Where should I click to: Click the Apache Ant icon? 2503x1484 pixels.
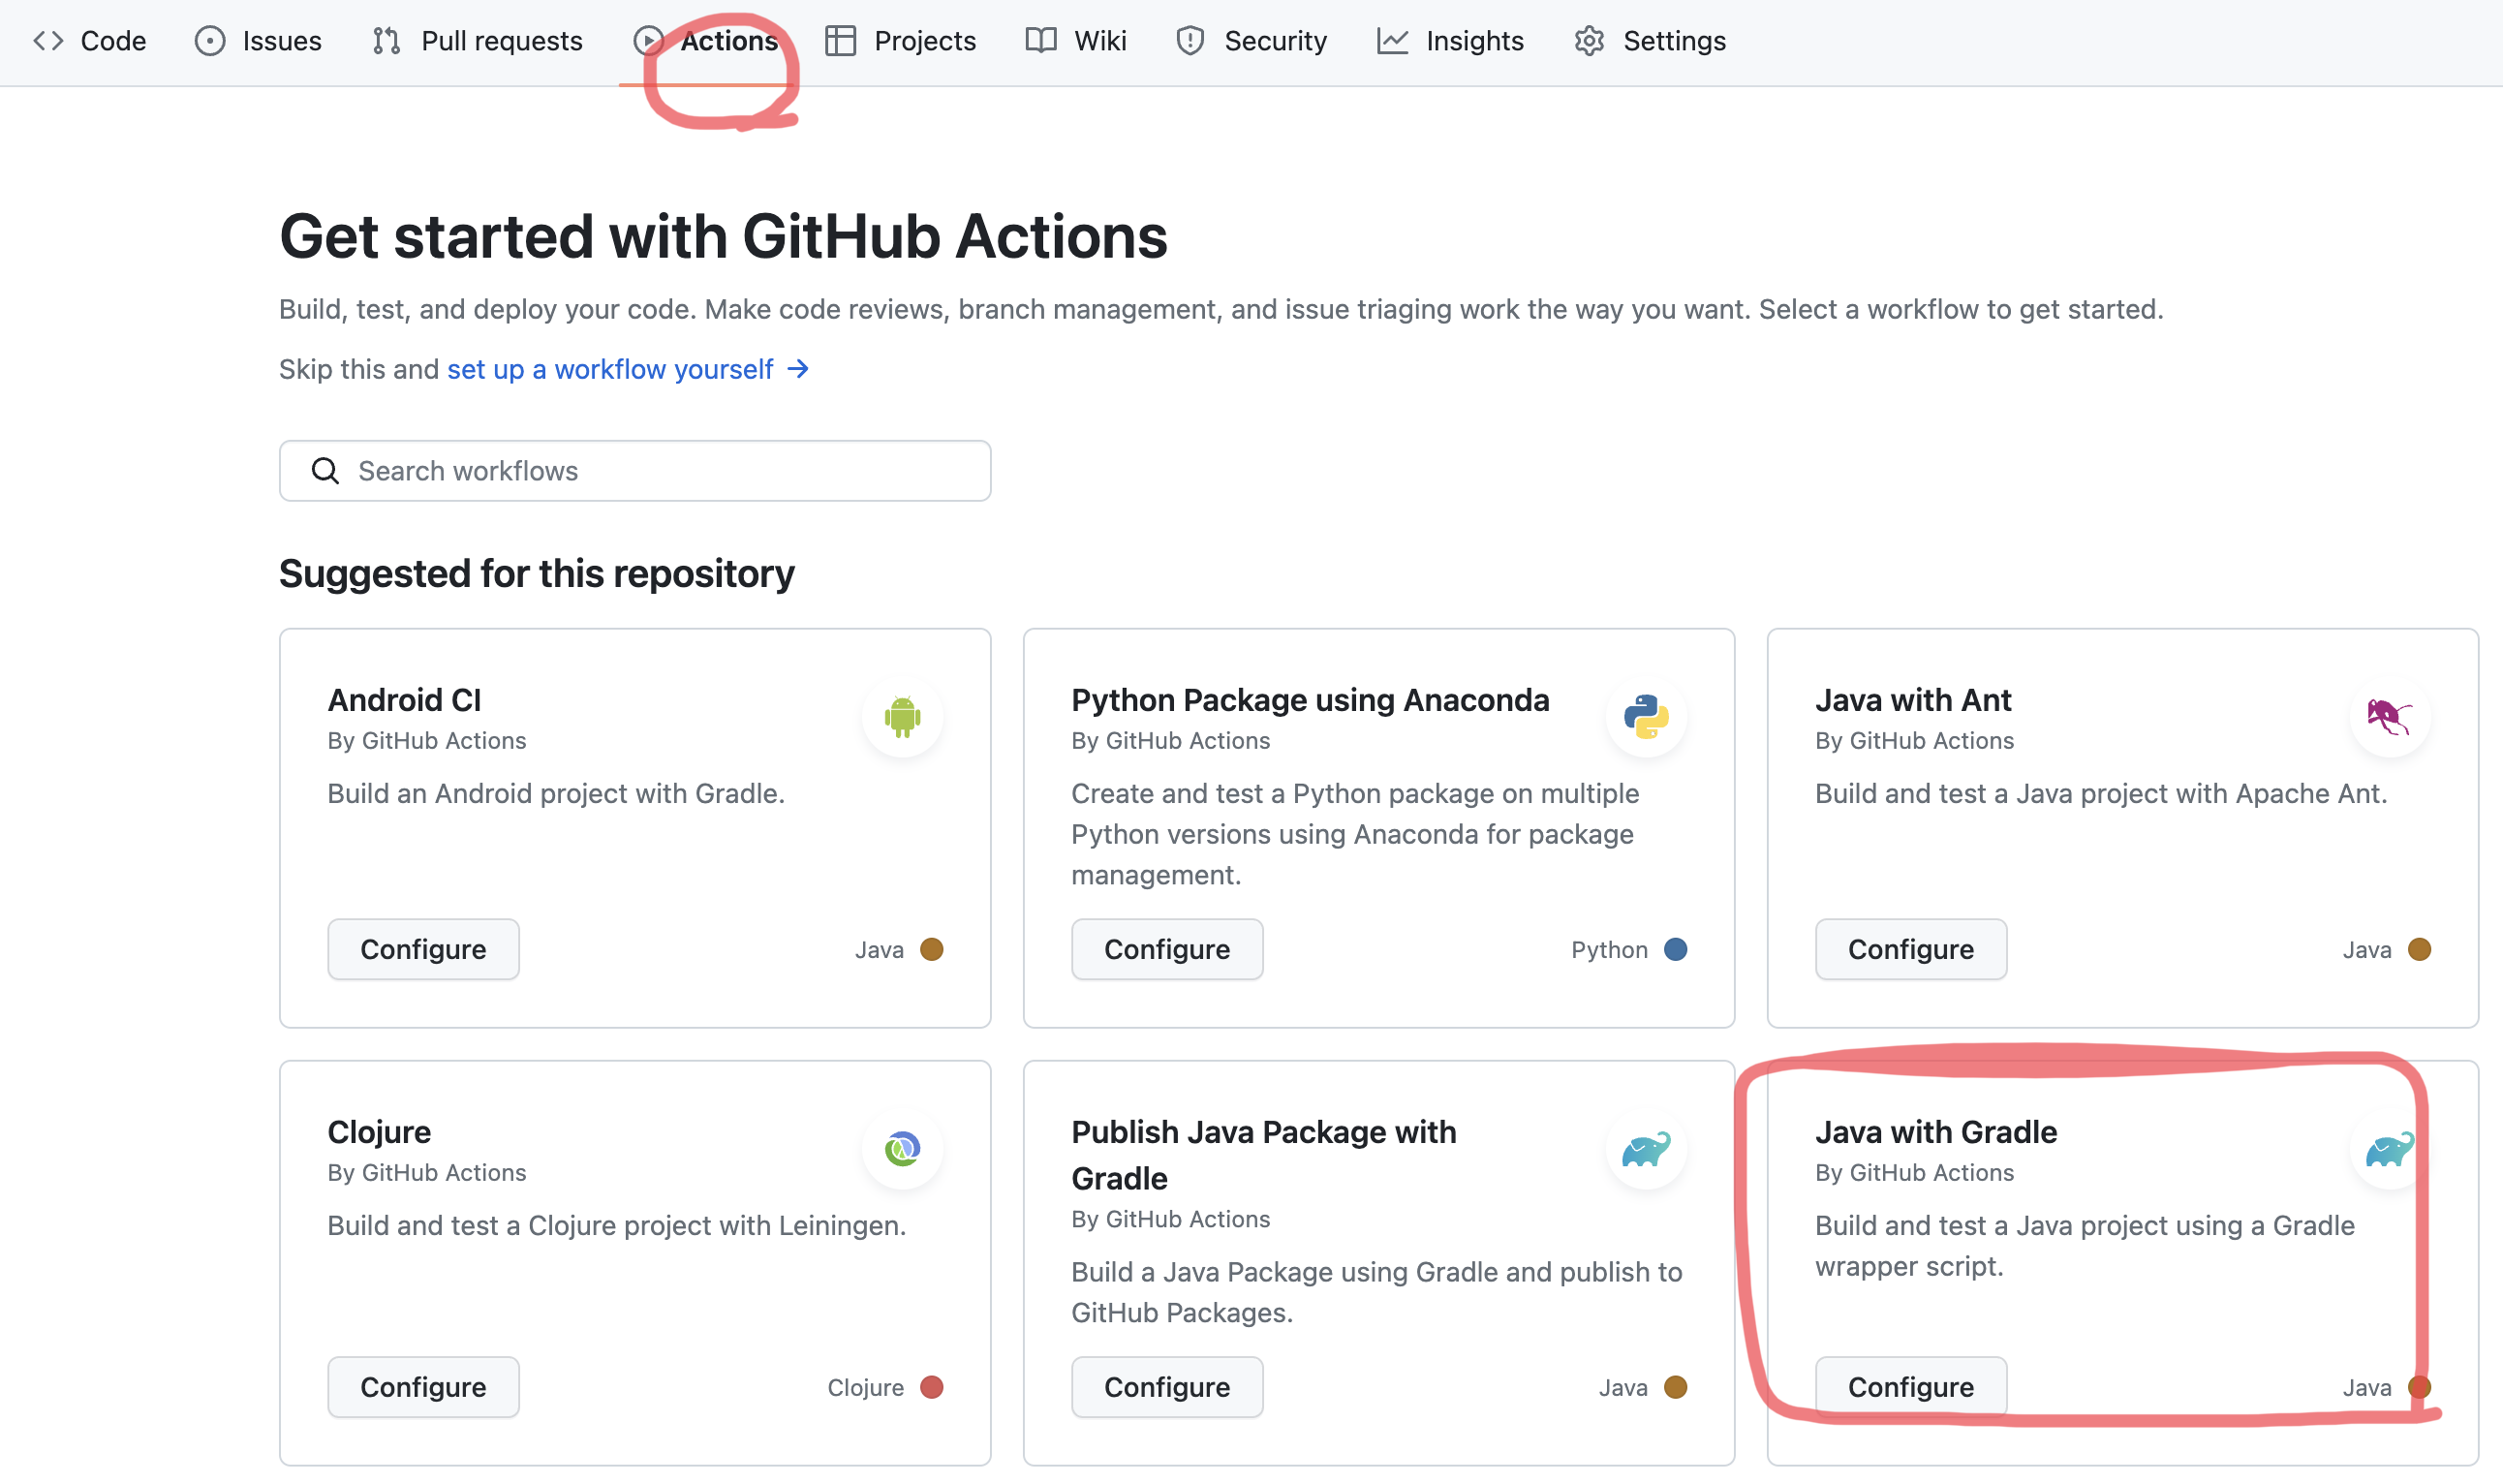(x=2389, y=717)
